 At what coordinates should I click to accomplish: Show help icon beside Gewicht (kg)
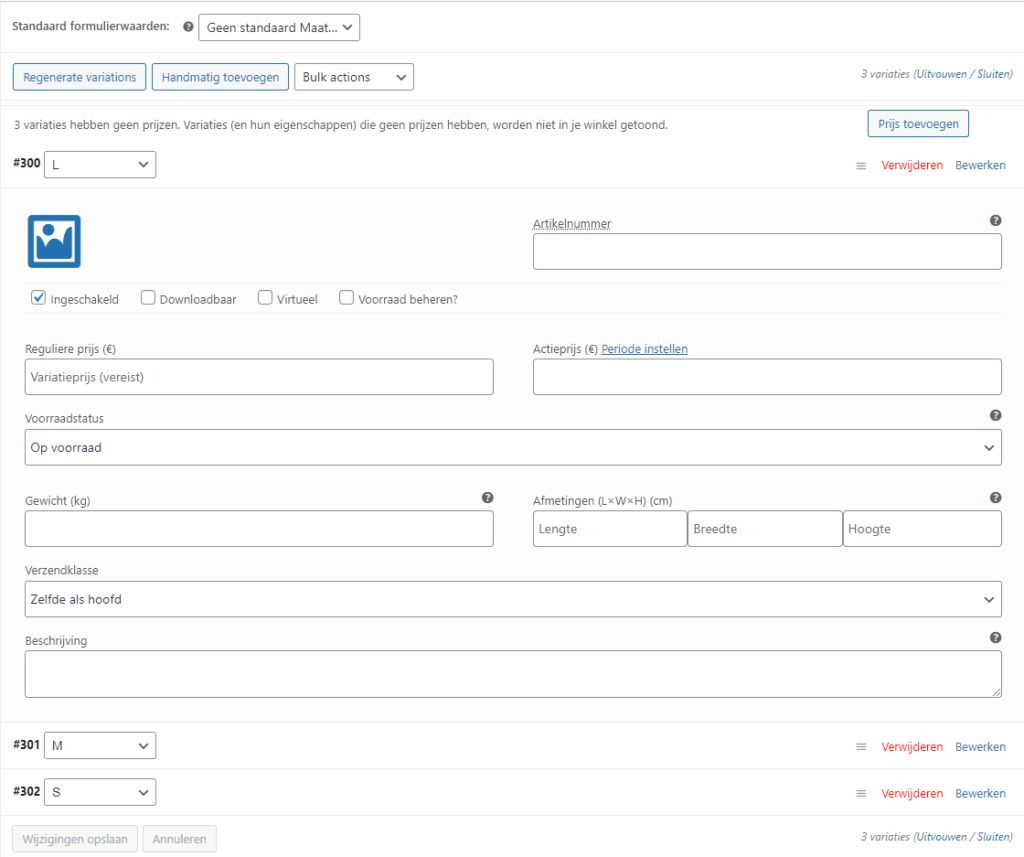[487, 498]
